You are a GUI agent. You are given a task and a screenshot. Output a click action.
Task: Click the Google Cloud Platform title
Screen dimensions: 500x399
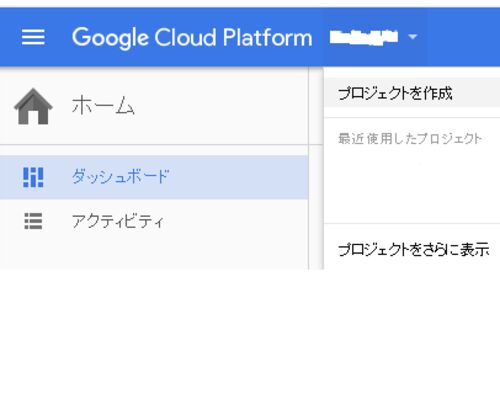[x=192, y=37]
